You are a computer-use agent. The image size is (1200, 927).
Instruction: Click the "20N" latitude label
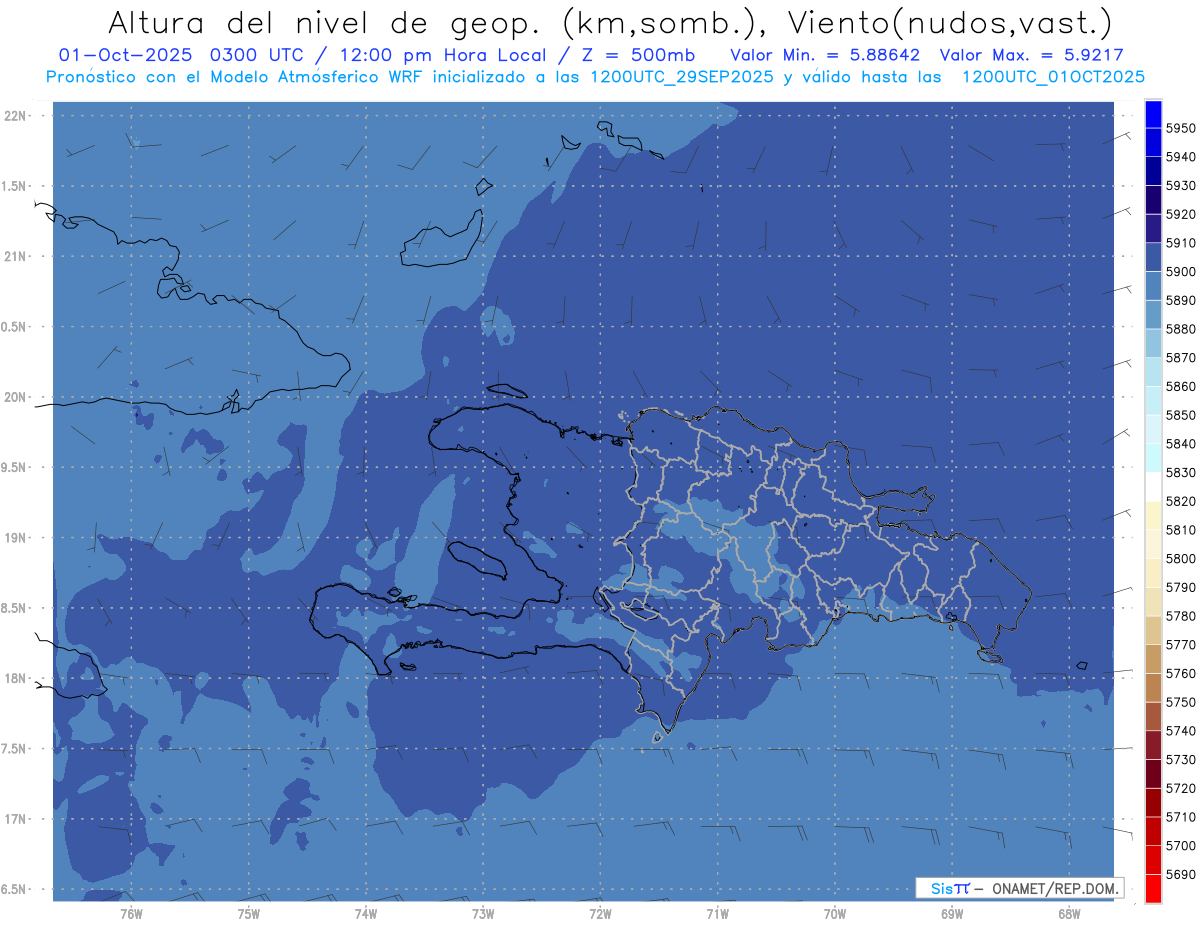[x=14, y=397]
